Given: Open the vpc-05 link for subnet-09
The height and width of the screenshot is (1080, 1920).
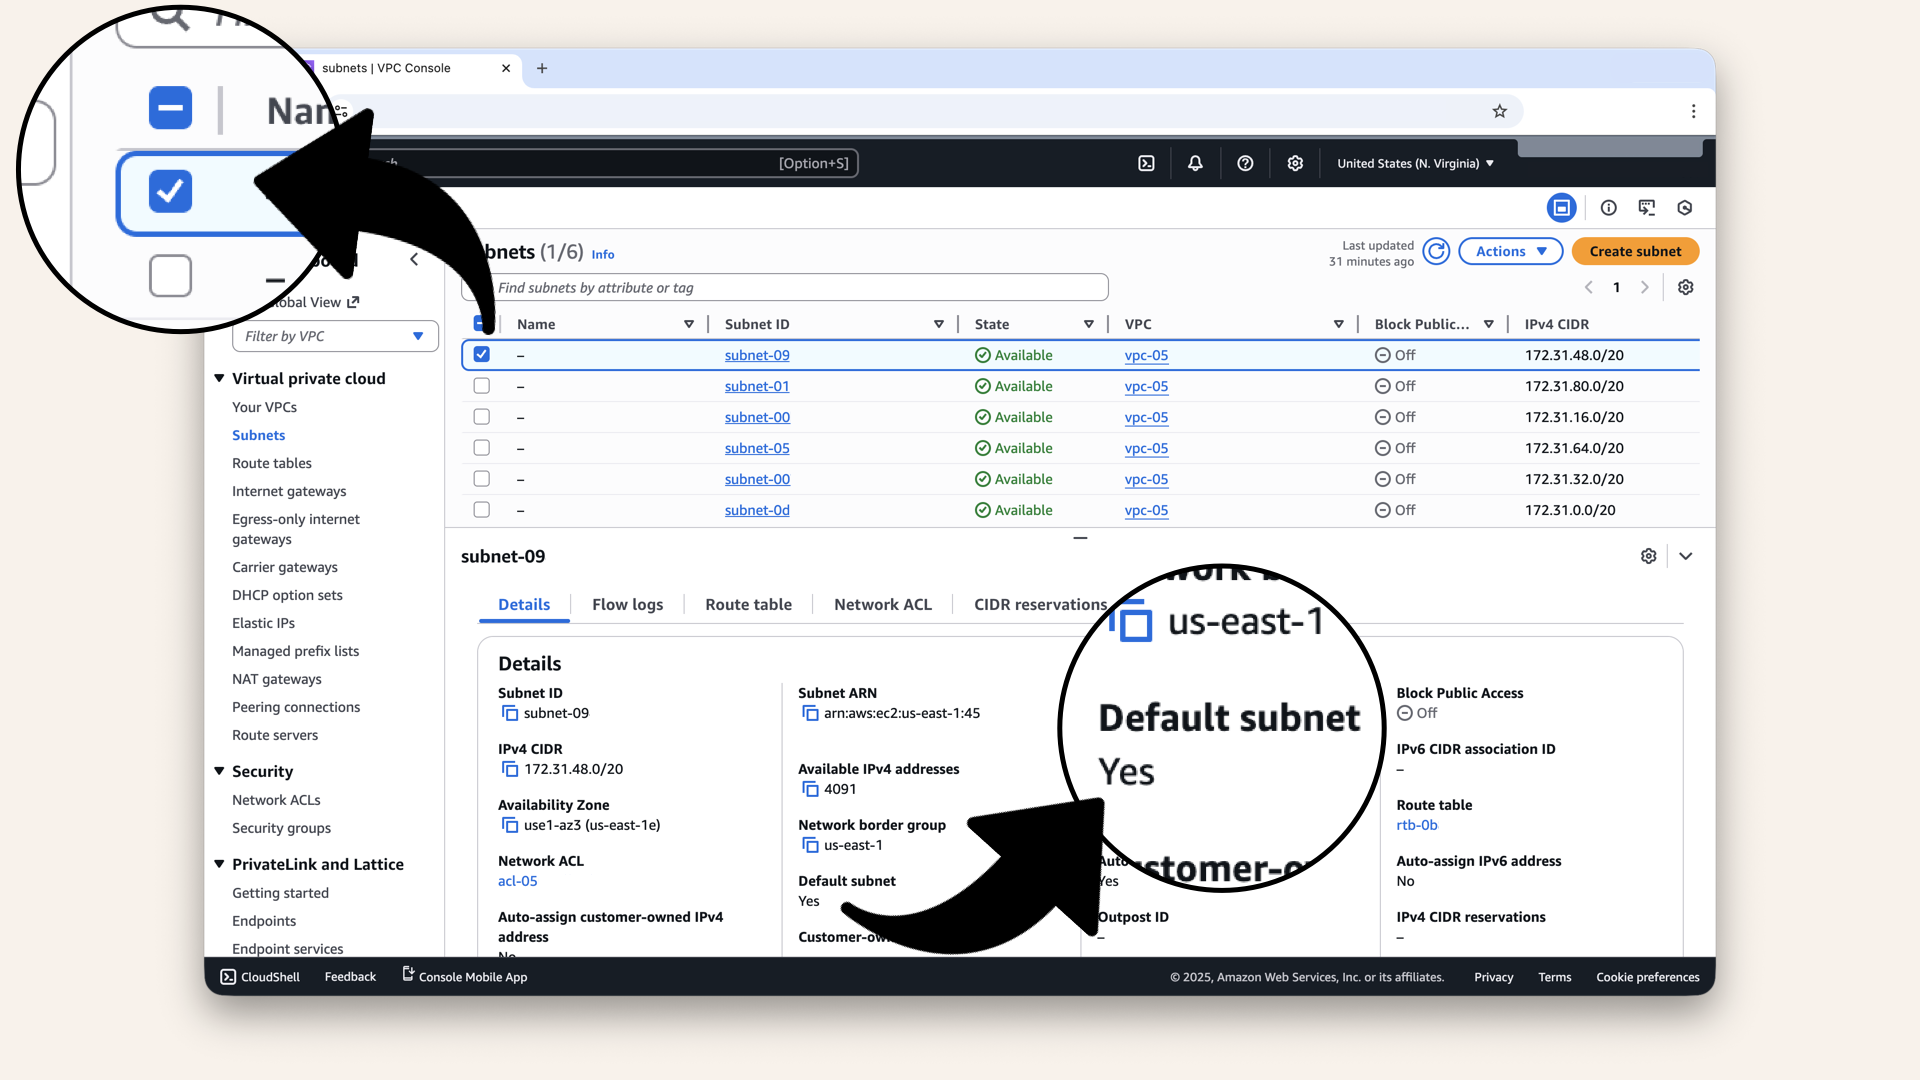Looking at the screenshot, I should [x=1147, y=355].
